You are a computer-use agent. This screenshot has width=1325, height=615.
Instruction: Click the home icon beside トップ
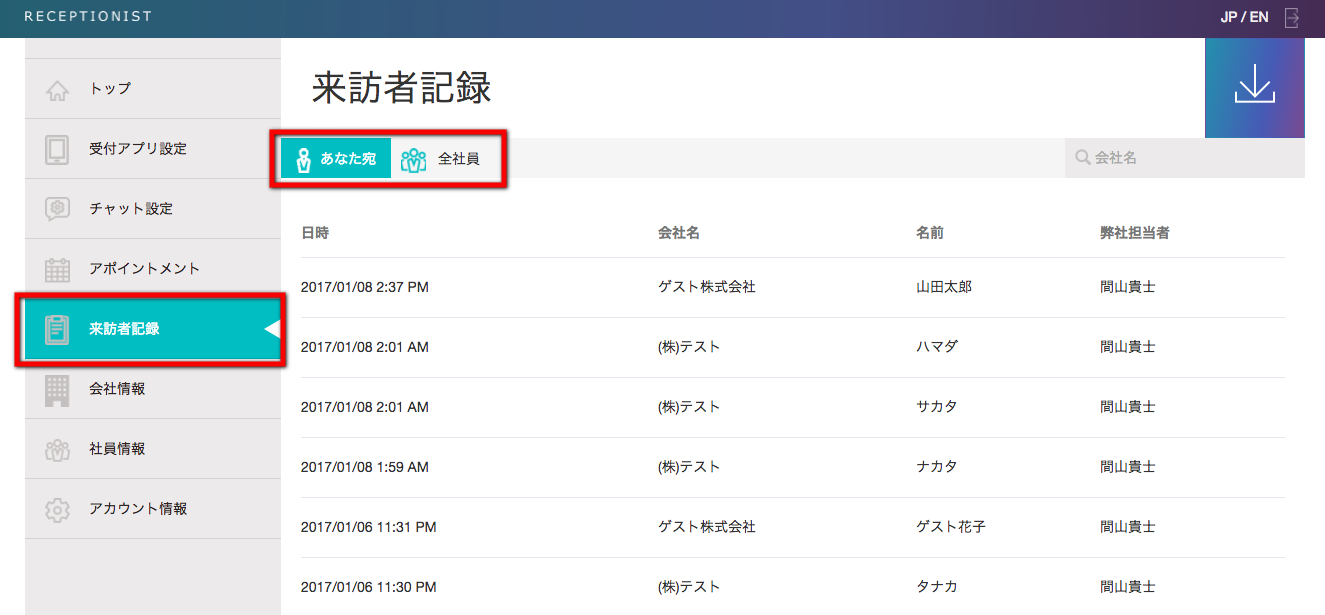[x=57, y=90]
